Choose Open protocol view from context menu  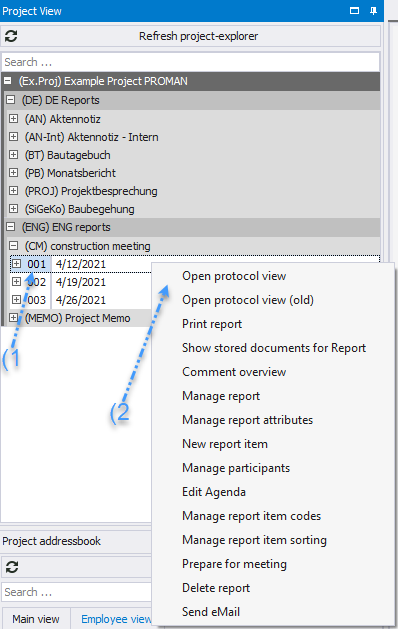[234, 276]
